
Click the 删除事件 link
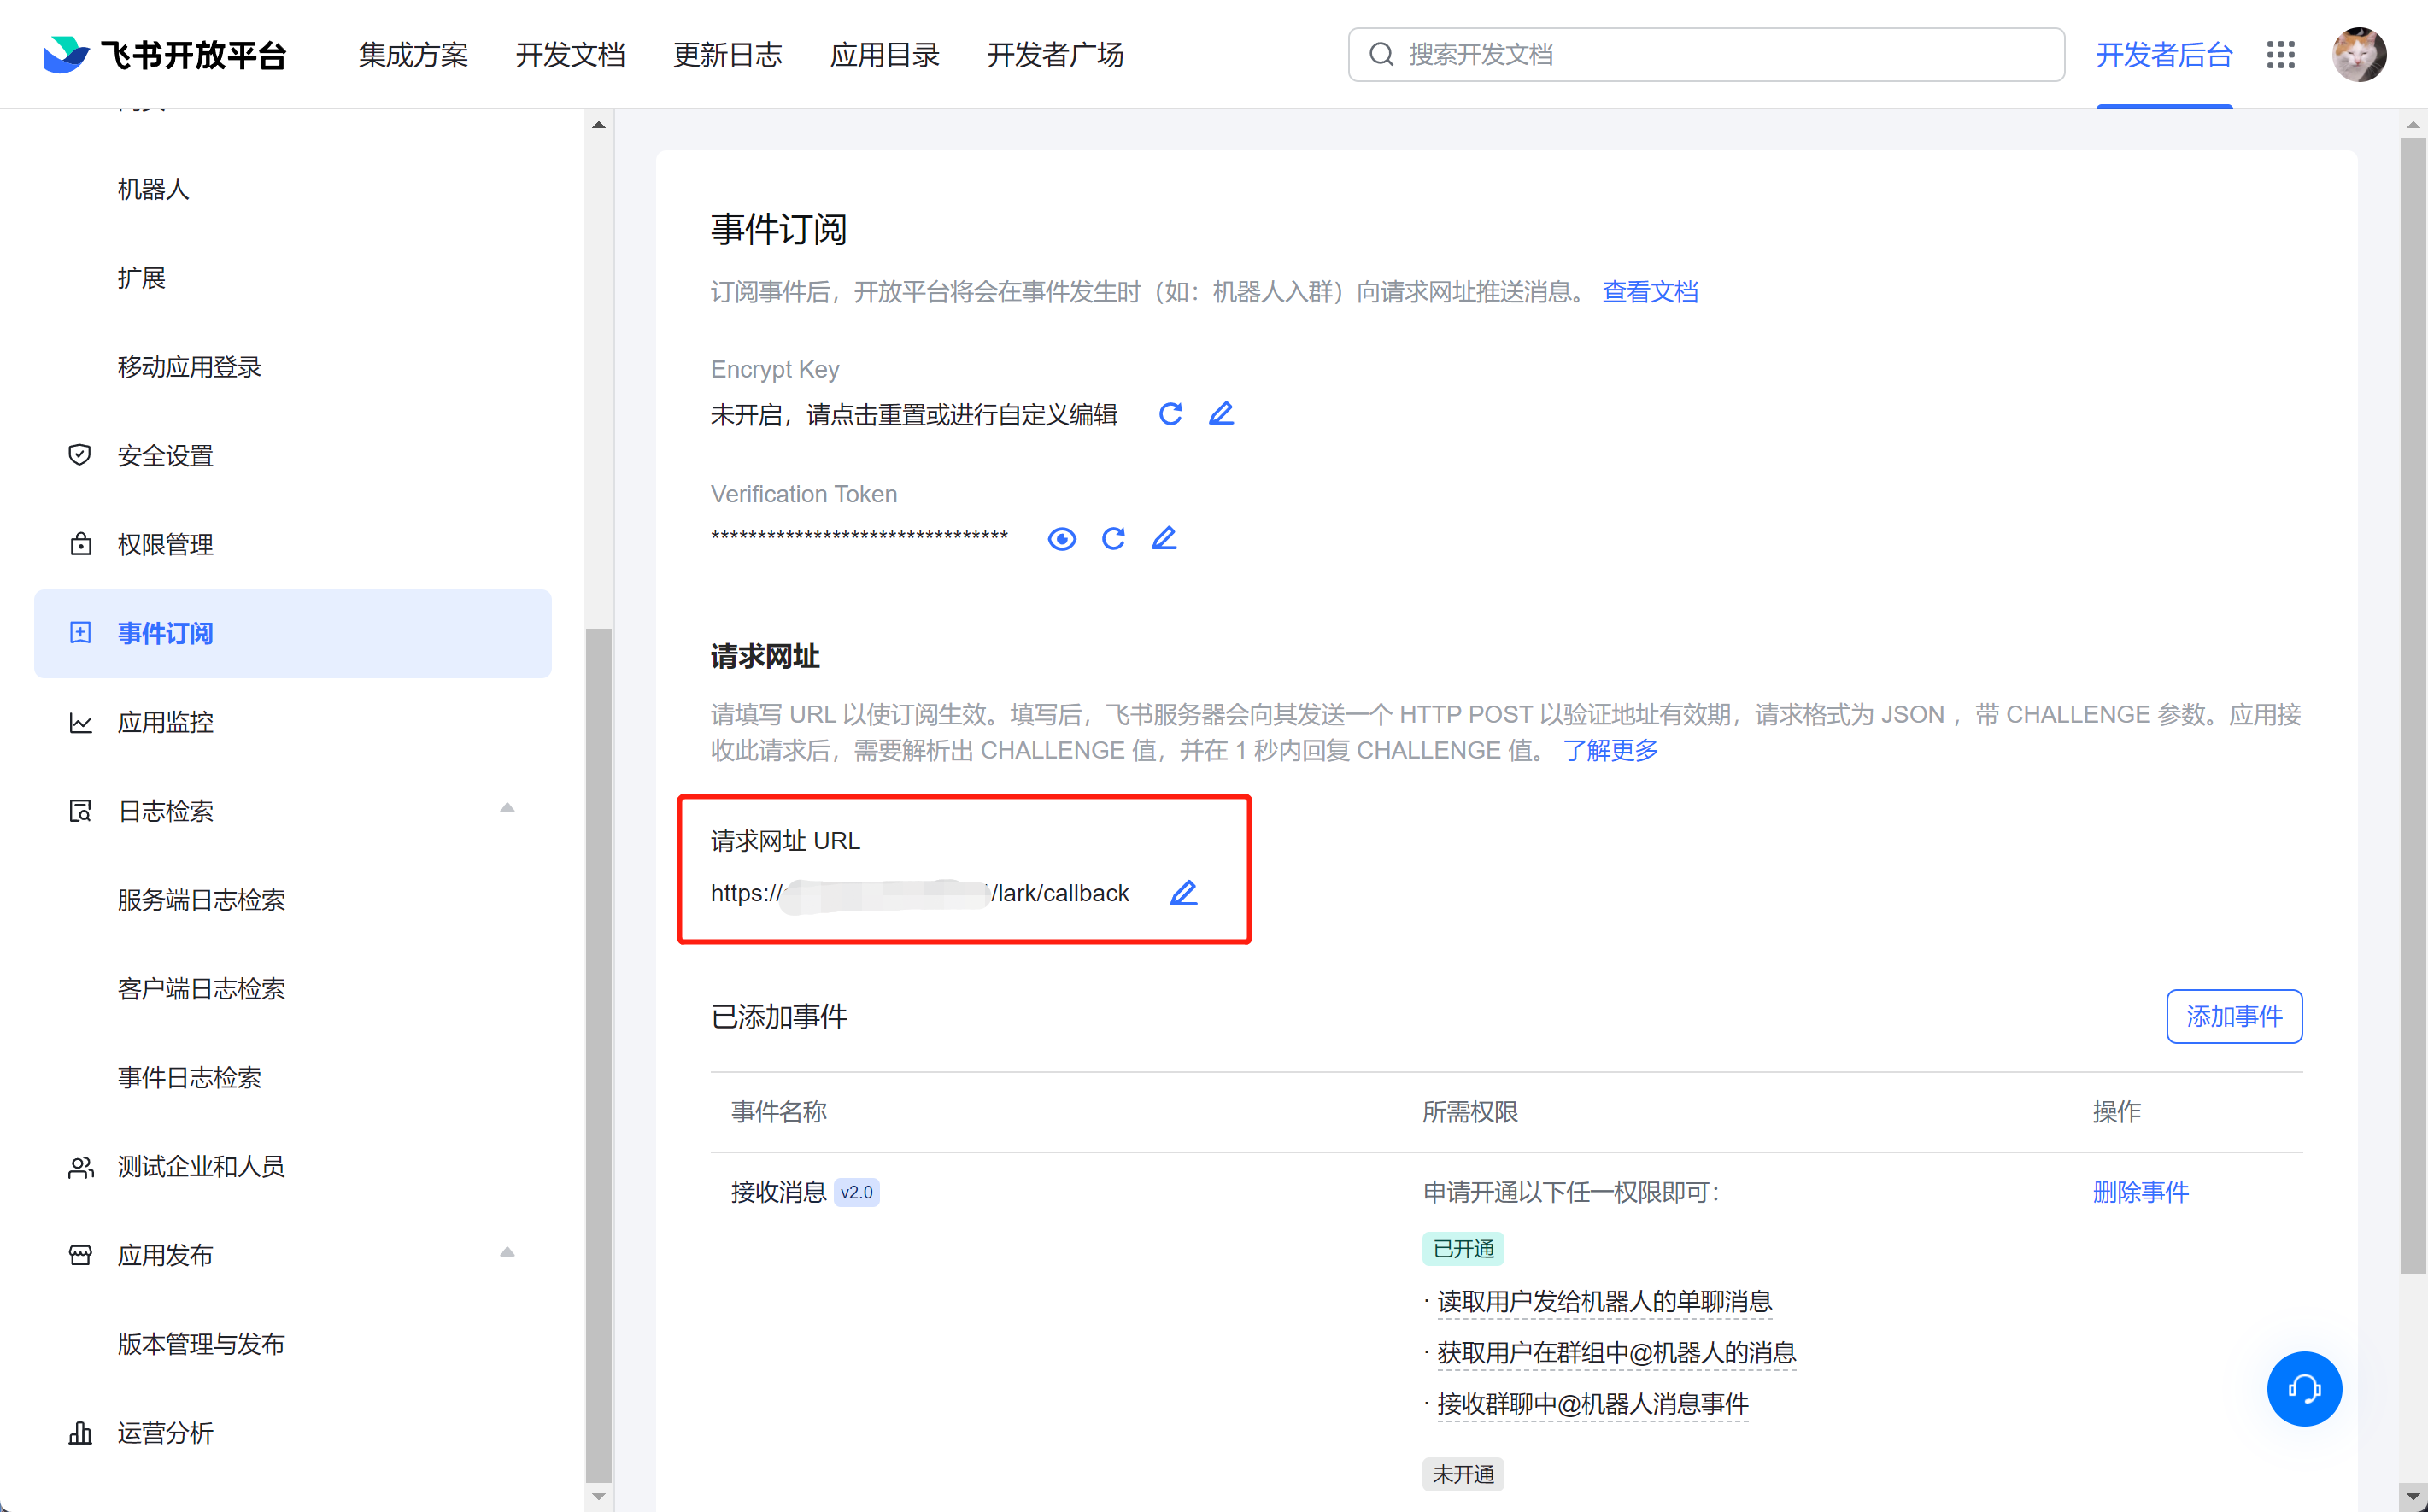click(2140, 1192)
